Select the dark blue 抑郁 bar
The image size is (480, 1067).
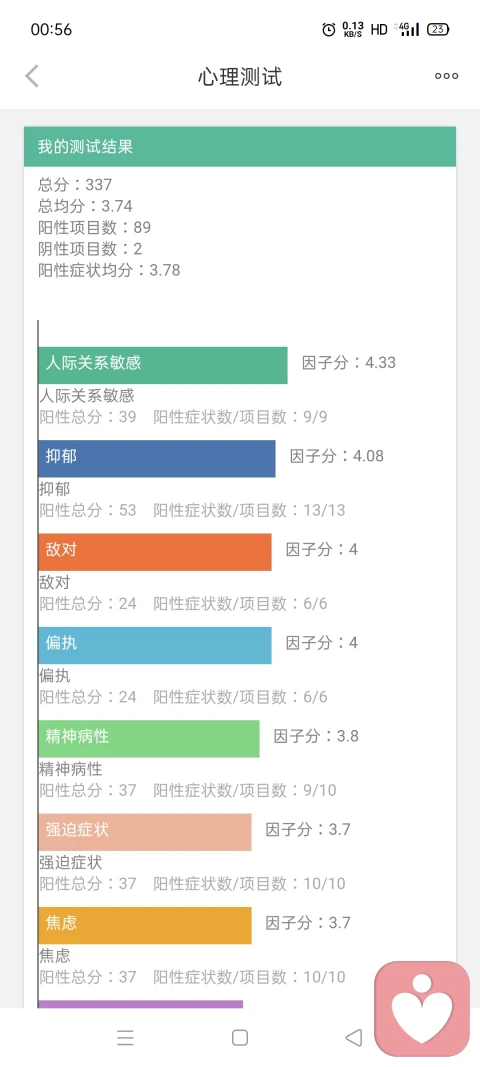[157, 459]
